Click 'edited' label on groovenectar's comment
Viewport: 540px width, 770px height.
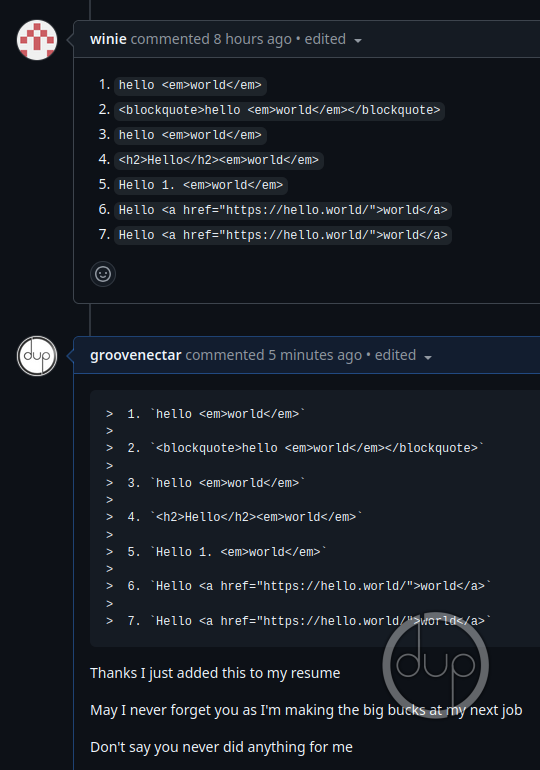tap(395, 355)
